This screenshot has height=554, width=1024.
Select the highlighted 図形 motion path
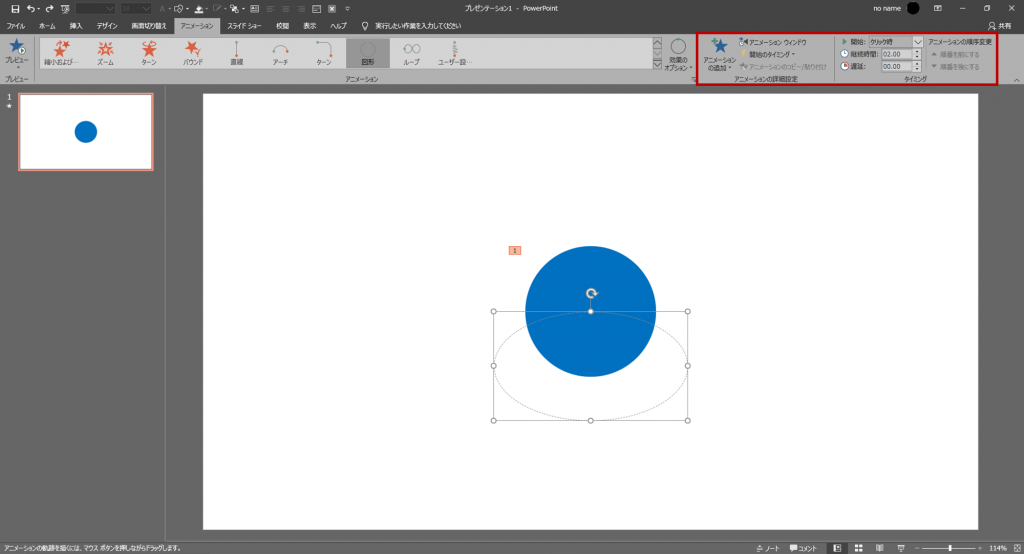pyautogui.click(x=368, y=53)
